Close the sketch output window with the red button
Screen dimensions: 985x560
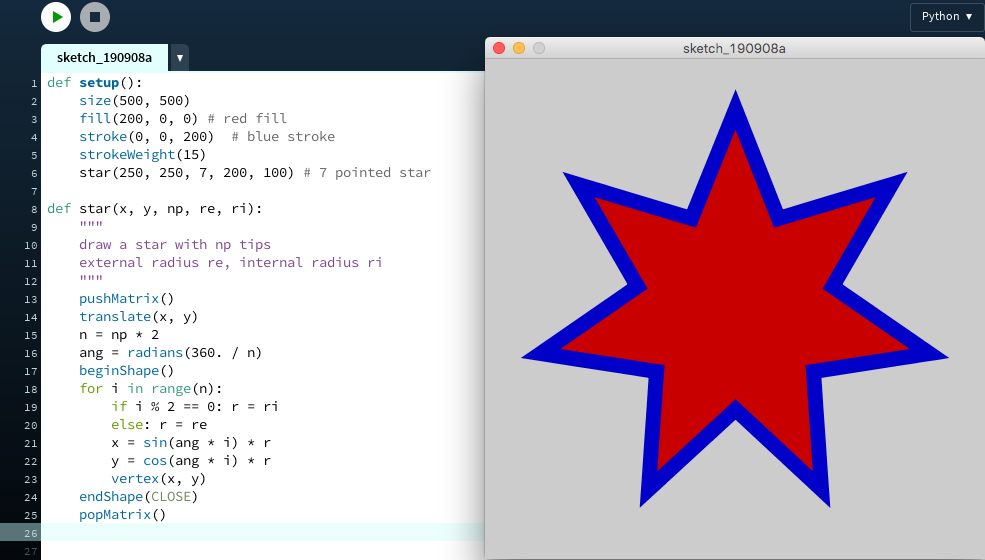pyautogui.click(x=499, y=48)
